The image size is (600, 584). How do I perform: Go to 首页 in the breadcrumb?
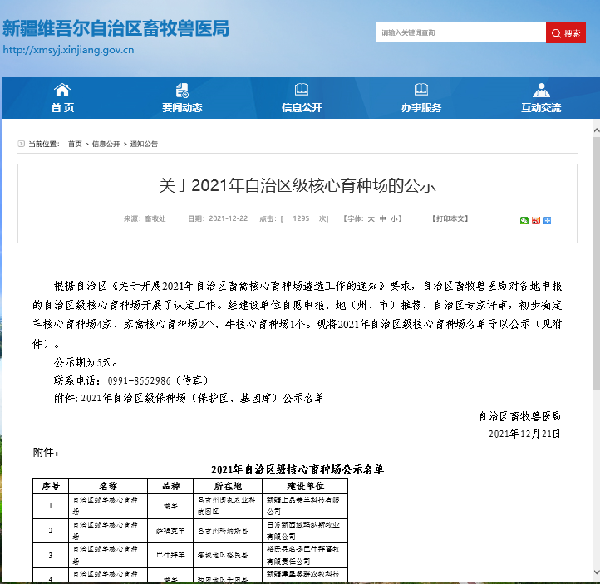tap(75, 144)
